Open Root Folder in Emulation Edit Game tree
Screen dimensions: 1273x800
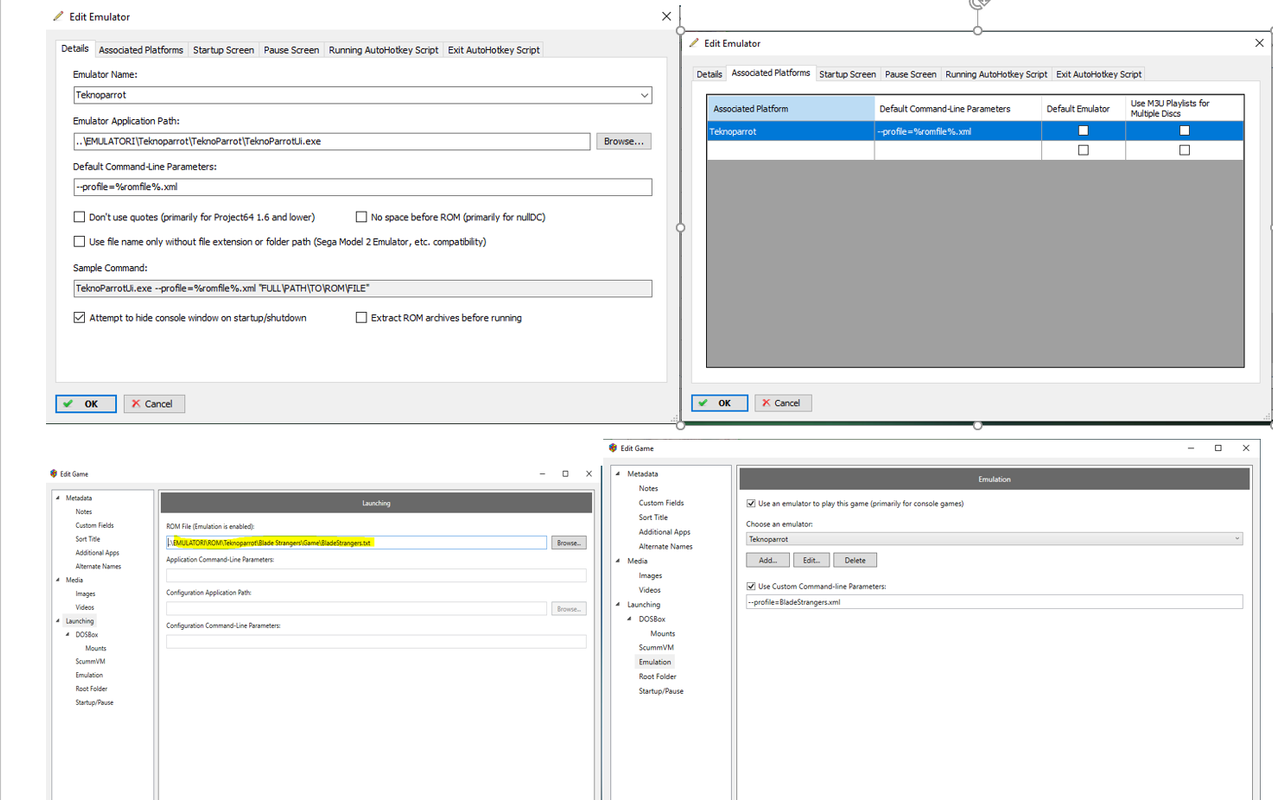pos(658,677)
